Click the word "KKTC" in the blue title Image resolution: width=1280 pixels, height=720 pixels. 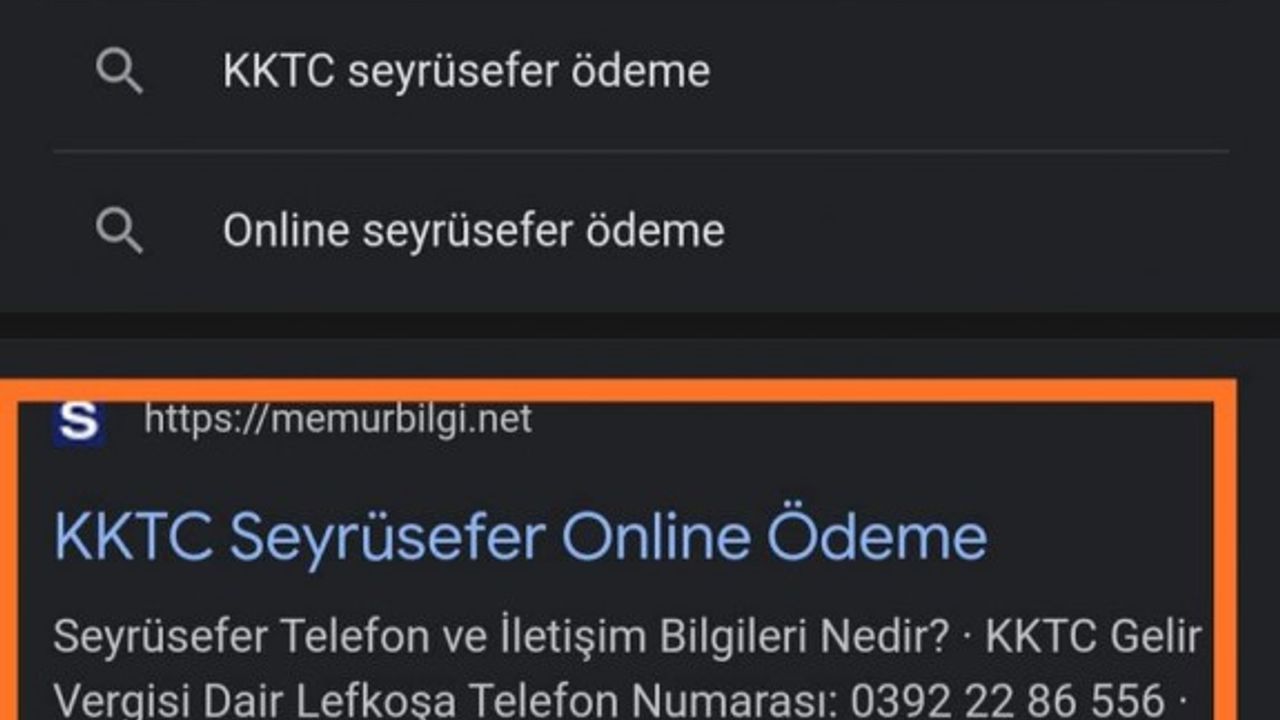(x=132, y=537)
